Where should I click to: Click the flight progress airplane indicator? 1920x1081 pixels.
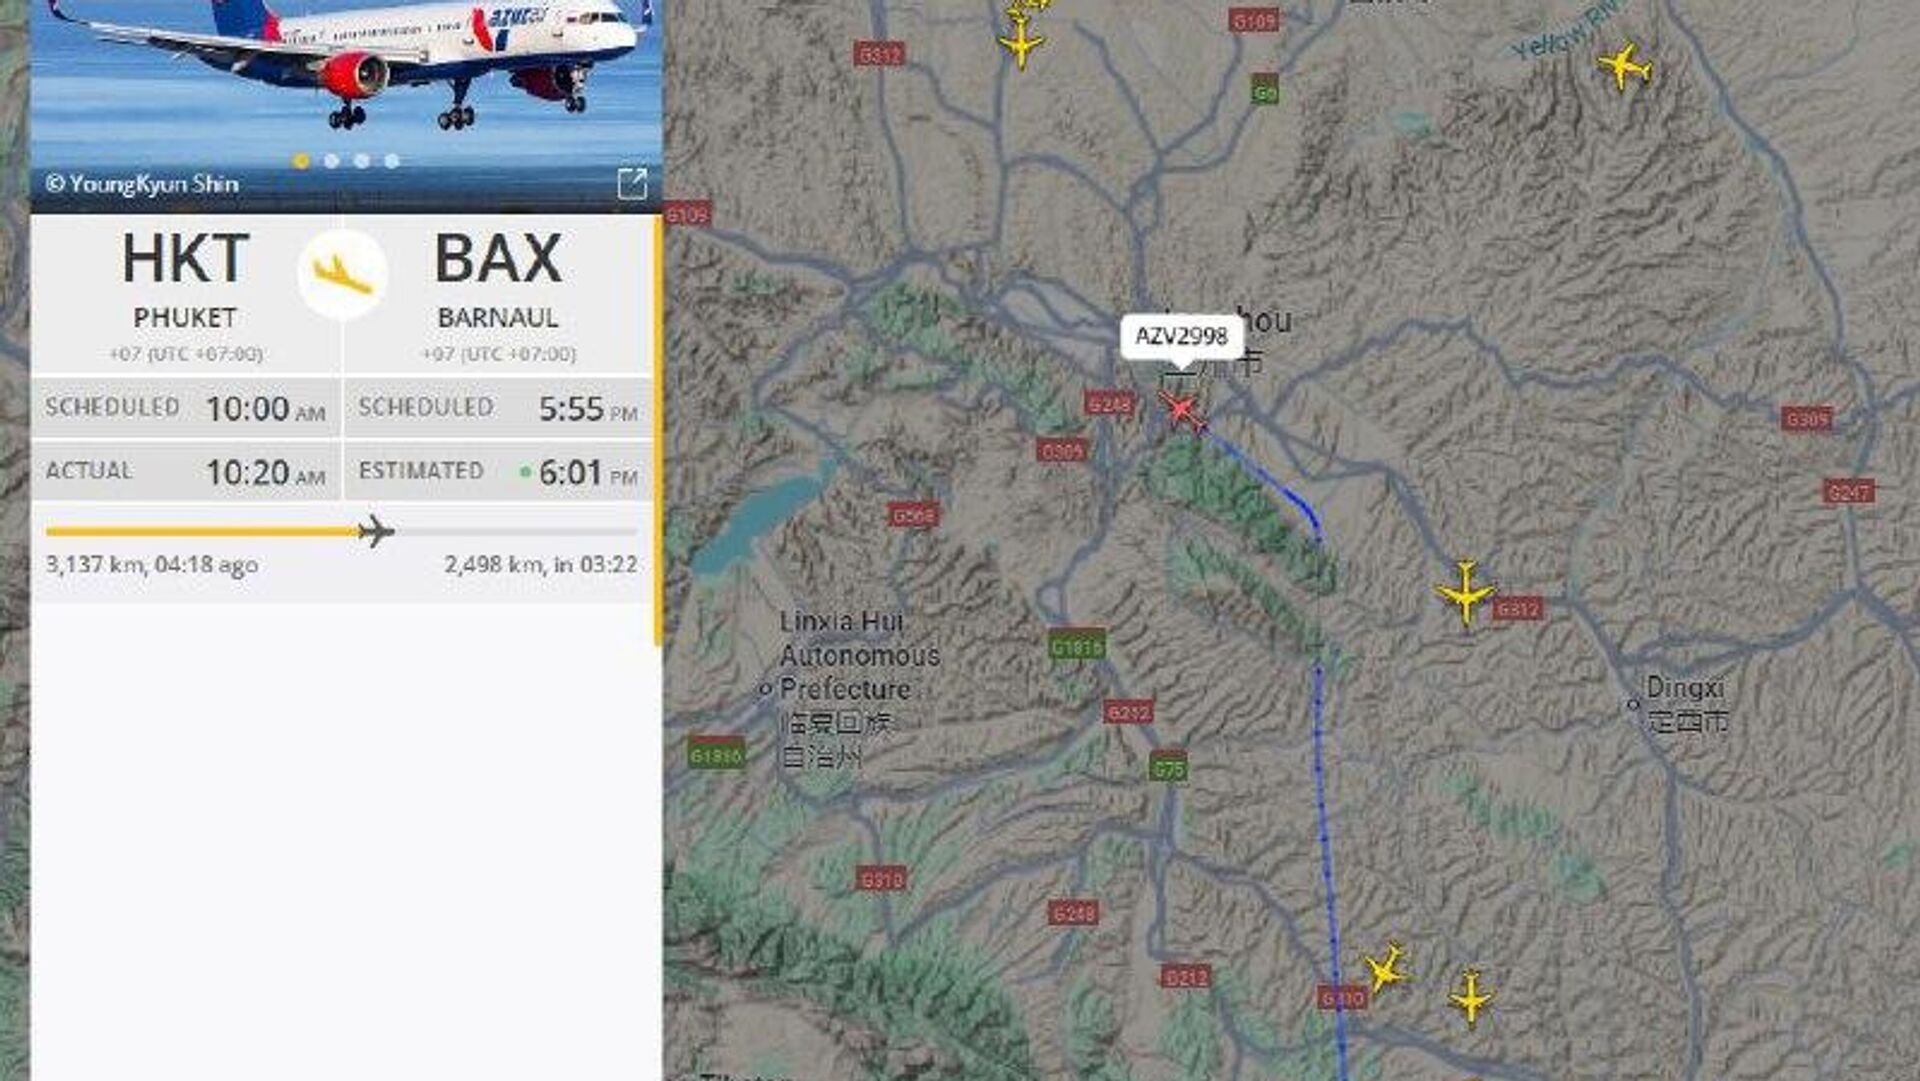(x=375, y=531)
